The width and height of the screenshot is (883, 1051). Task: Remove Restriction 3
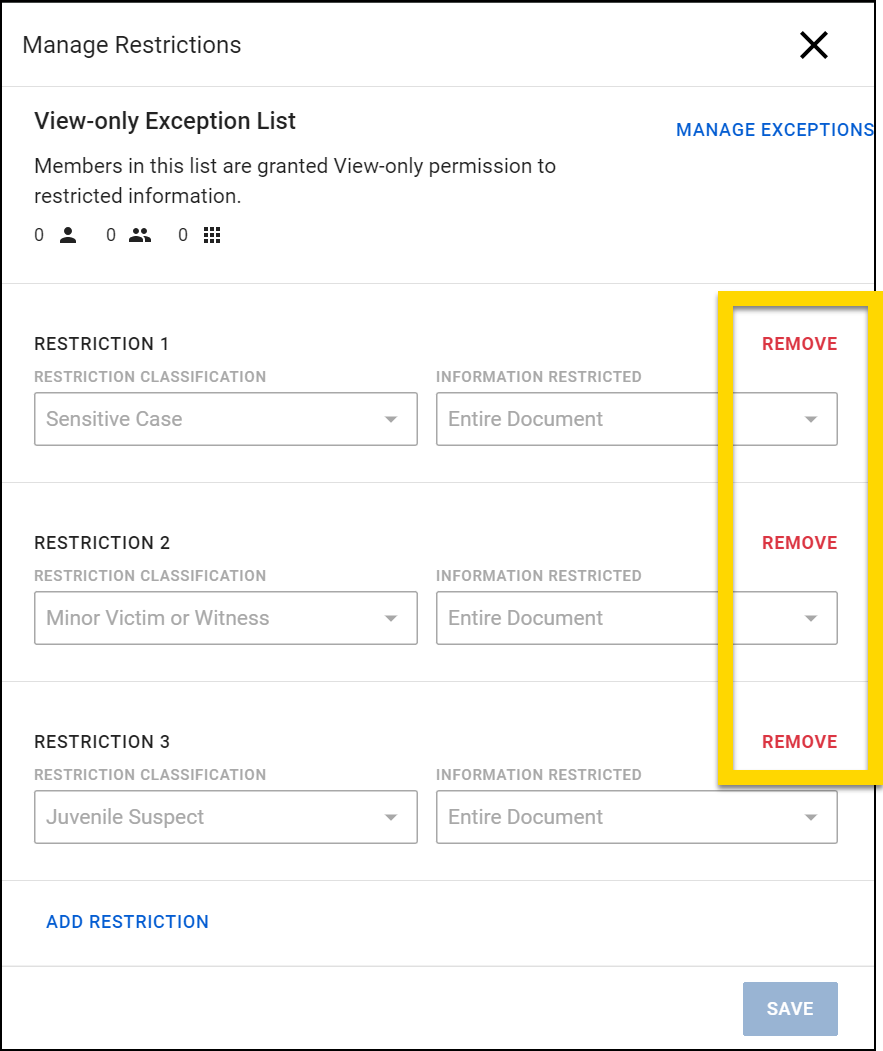click(799, 741)
